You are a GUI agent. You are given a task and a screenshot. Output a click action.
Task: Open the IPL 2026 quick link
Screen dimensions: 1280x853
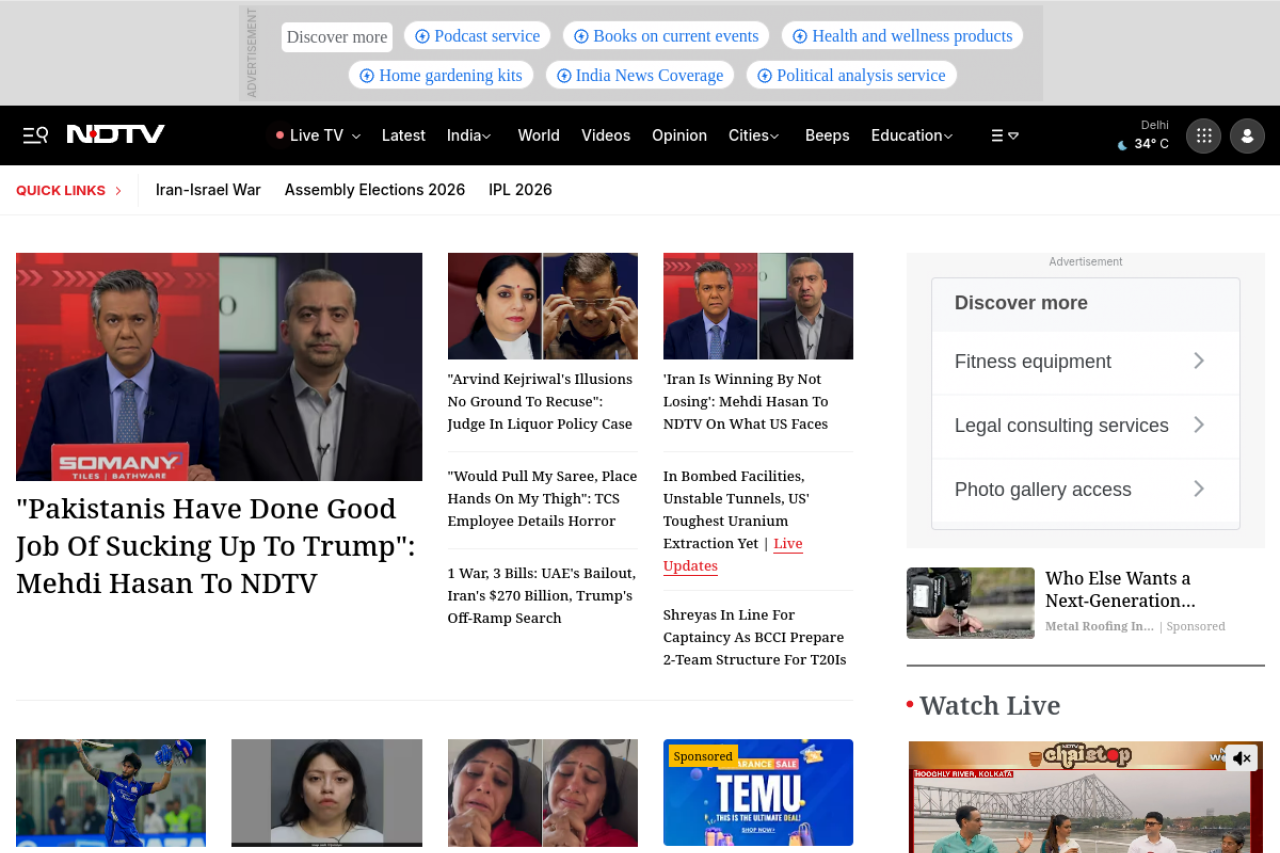coord(520,190)
